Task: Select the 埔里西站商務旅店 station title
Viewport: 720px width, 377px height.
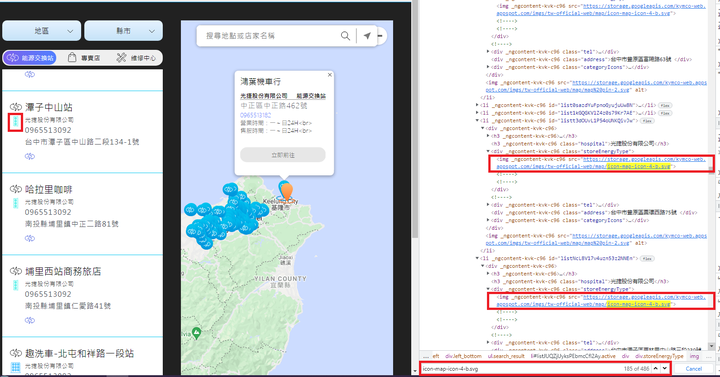Action: tap(63, 271)
